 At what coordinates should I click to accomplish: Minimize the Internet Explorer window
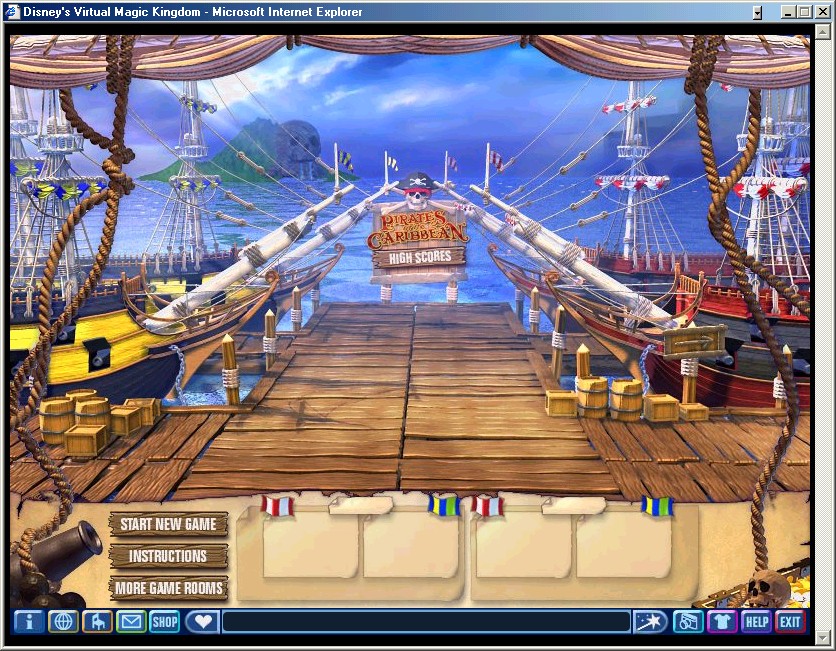pyautogui.click(x=789, y=12)
